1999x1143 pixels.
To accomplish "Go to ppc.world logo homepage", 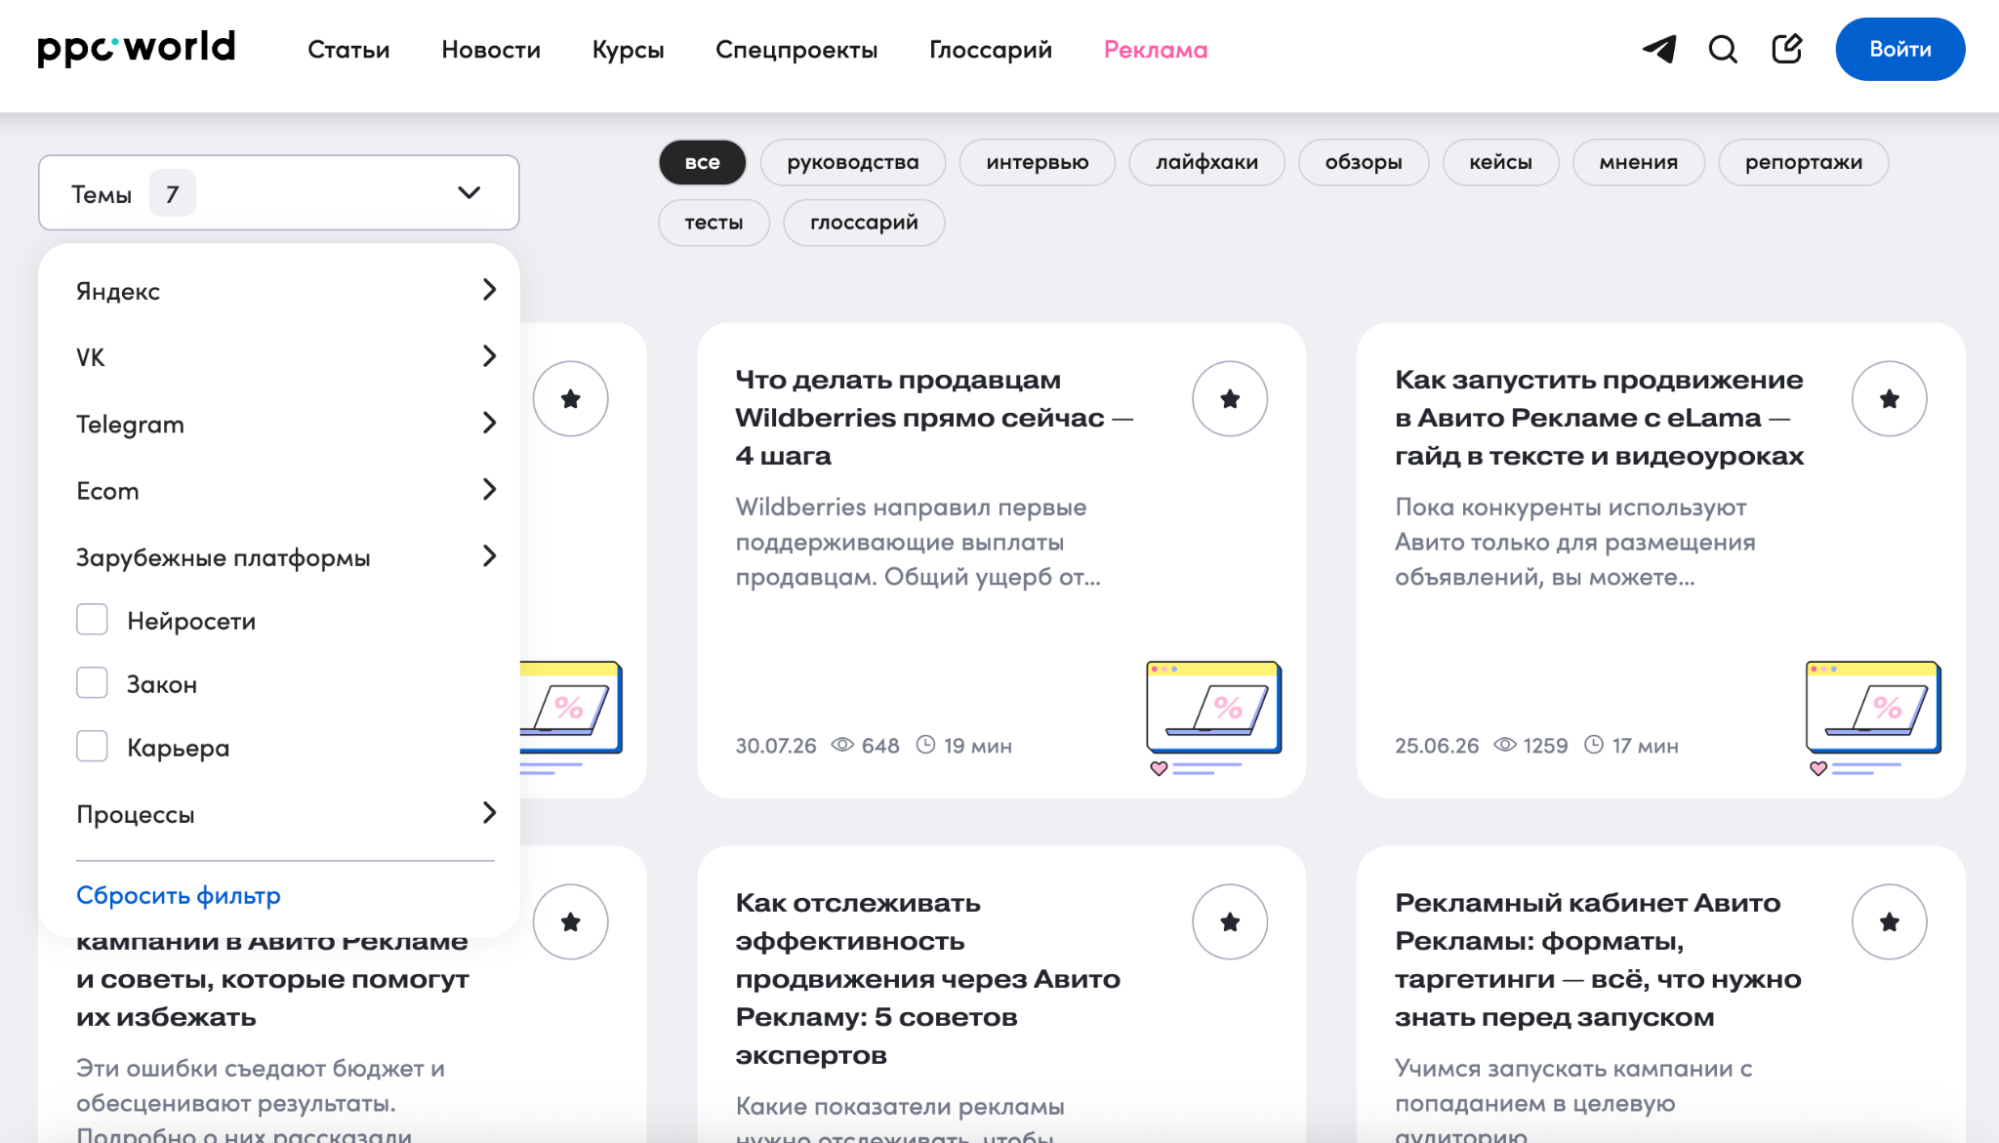I will click(136, 48).
